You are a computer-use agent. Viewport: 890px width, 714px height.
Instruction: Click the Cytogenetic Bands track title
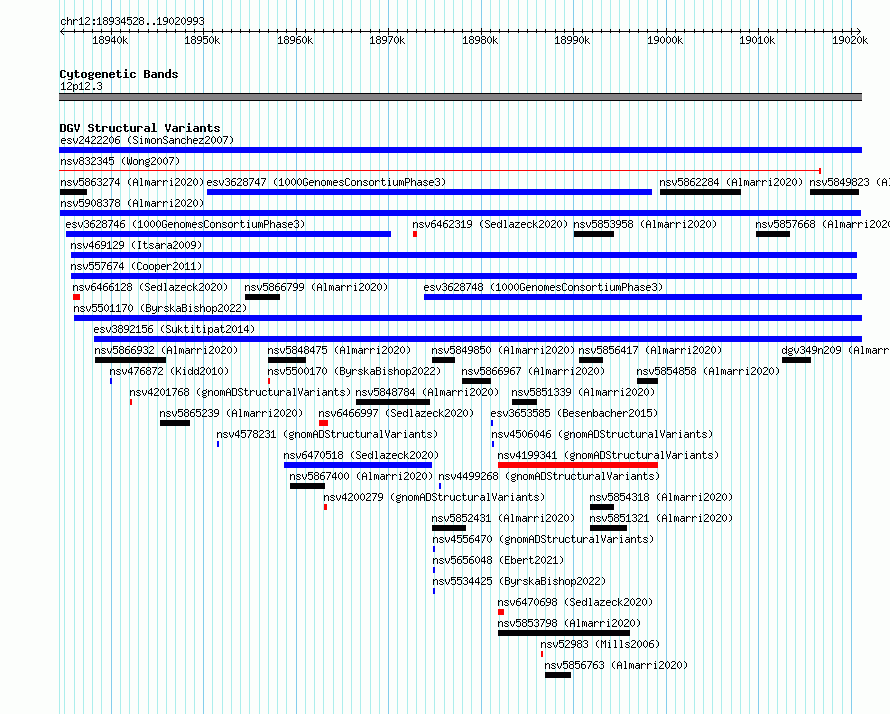point(119,74)
